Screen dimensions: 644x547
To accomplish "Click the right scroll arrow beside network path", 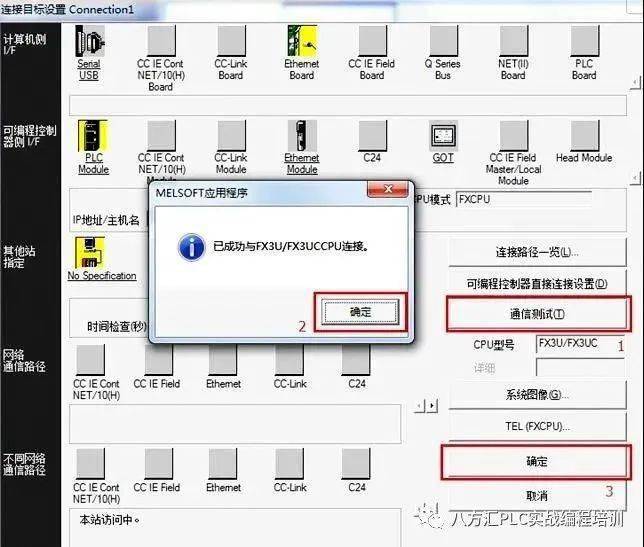I will [x=432, y=406].
